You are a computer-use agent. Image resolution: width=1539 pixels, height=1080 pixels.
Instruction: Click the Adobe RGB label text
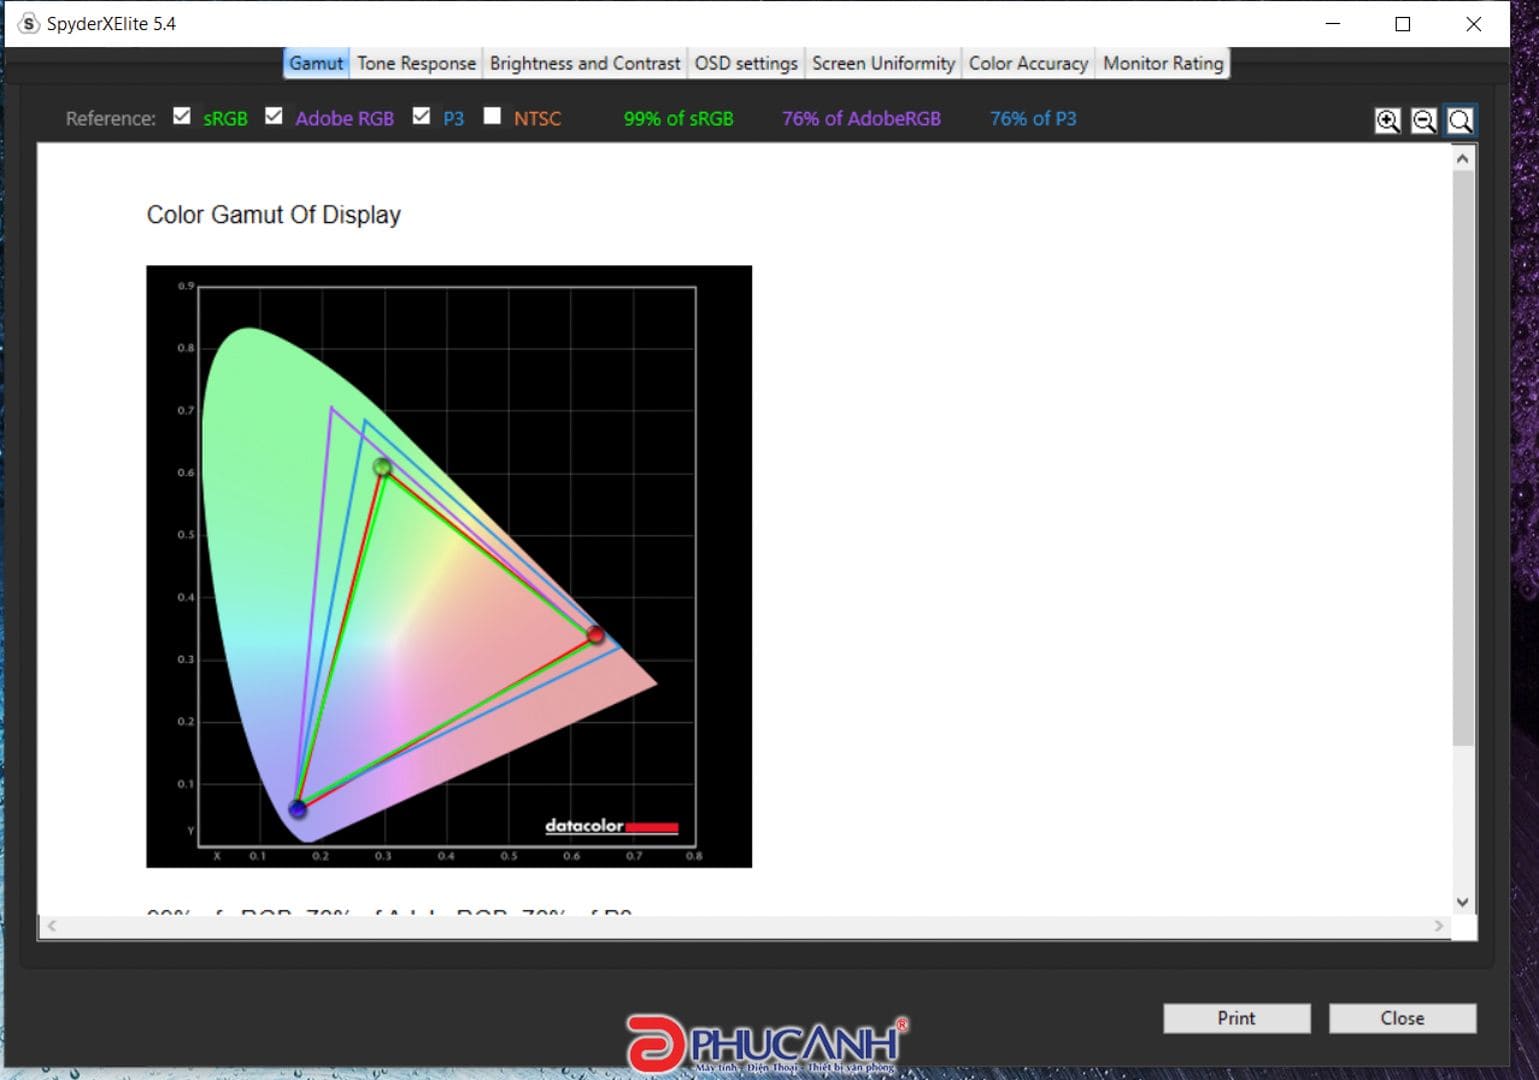coord(344,118)
